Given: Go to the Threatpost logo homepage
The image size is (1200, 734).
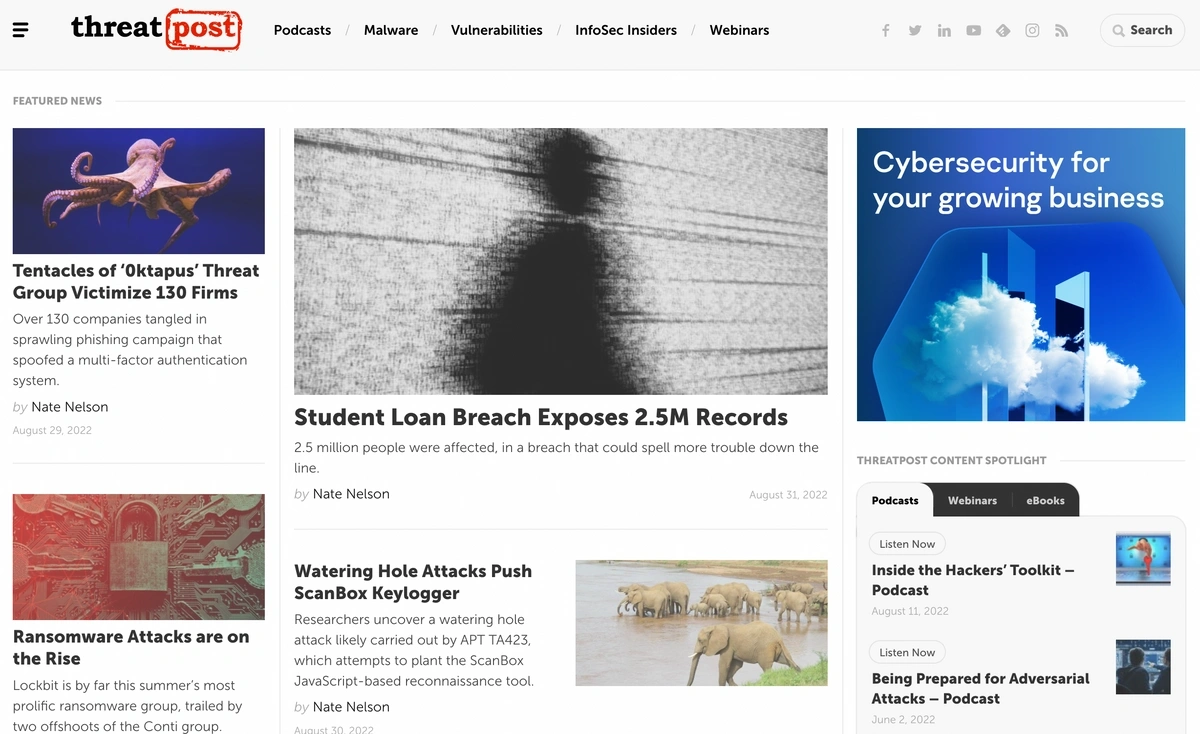Looking at the screenshot, I should click(156, 29).
